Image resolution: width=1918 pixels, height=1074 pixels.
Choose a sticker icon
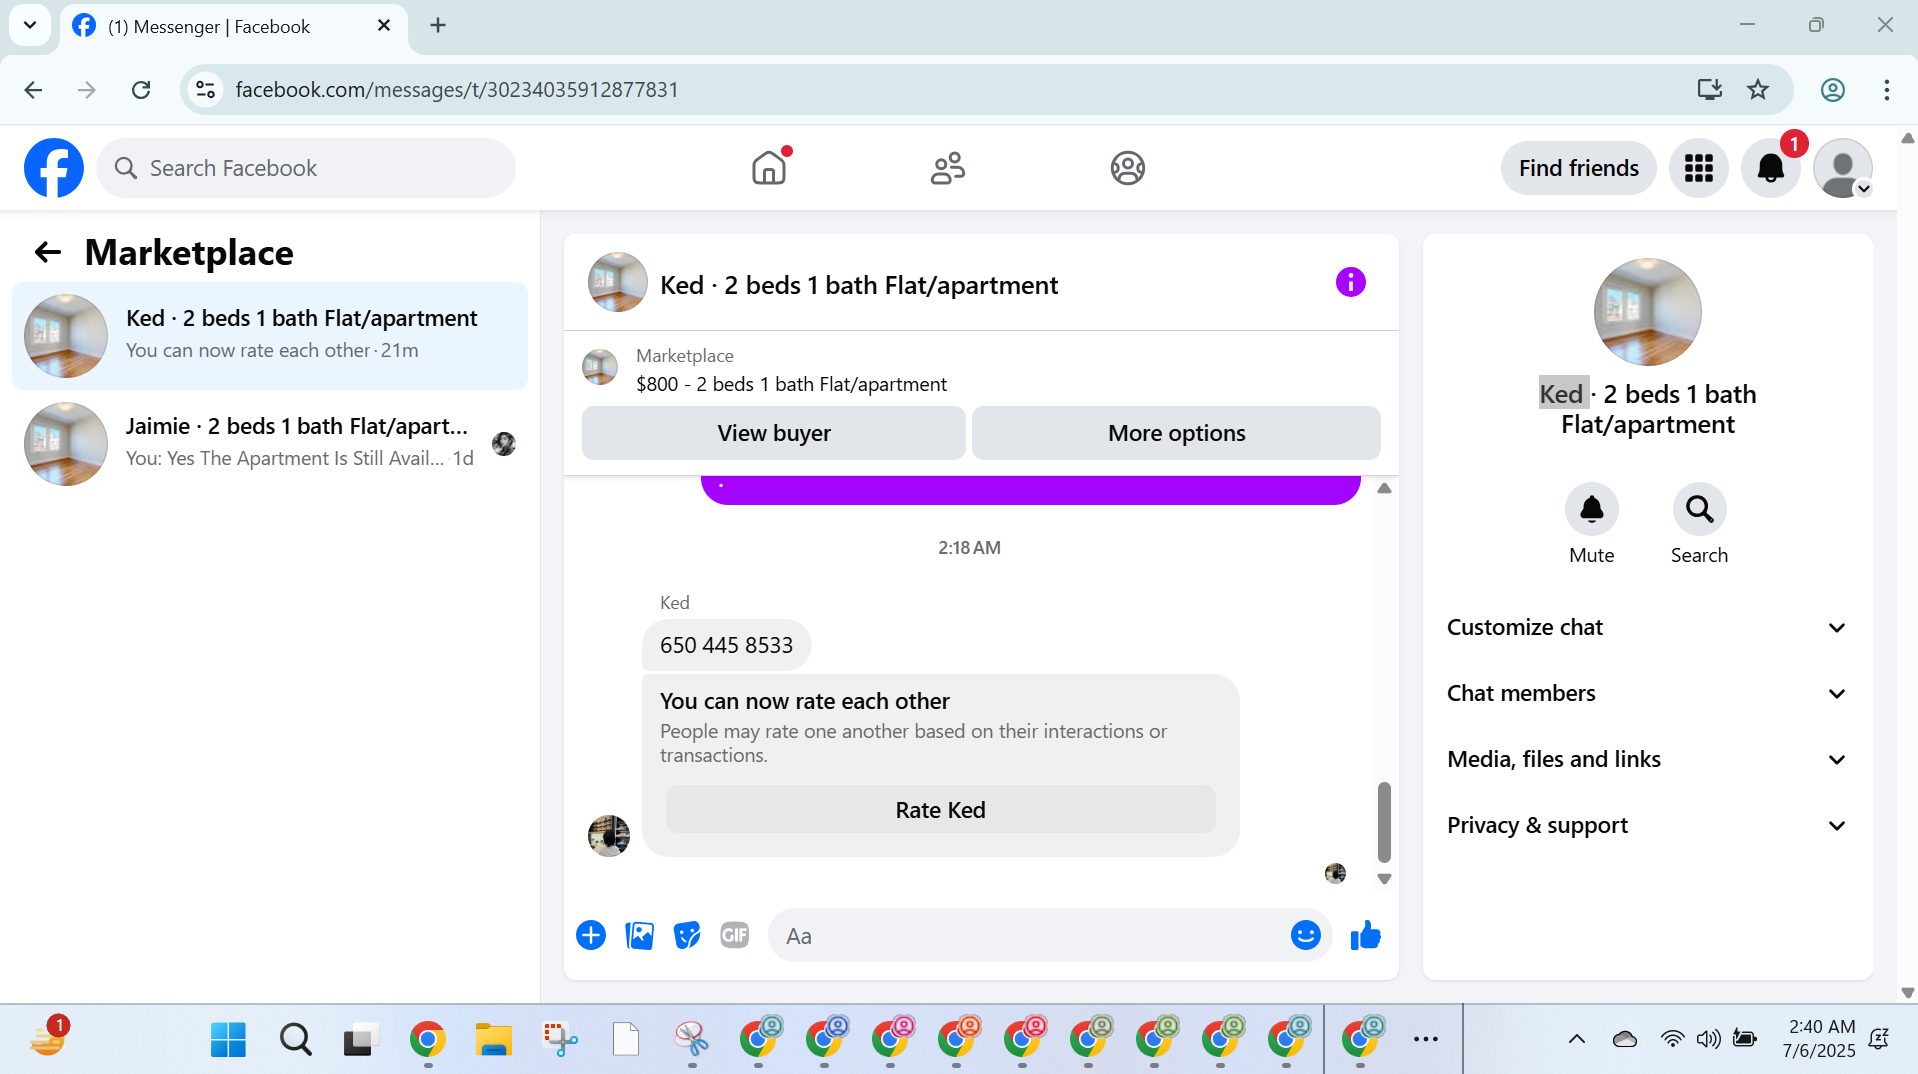pyautogui.click(x=687, y=935)
